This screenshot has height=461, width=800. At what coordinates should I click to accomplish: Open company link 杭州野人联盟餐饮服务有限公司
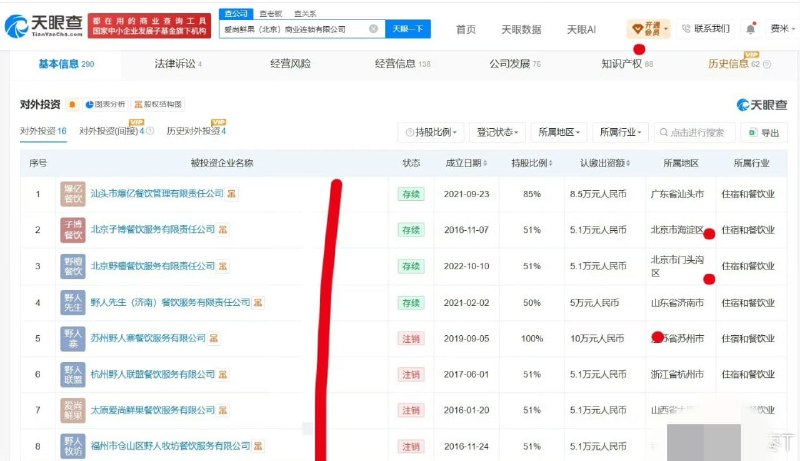(x=153, y=374)
